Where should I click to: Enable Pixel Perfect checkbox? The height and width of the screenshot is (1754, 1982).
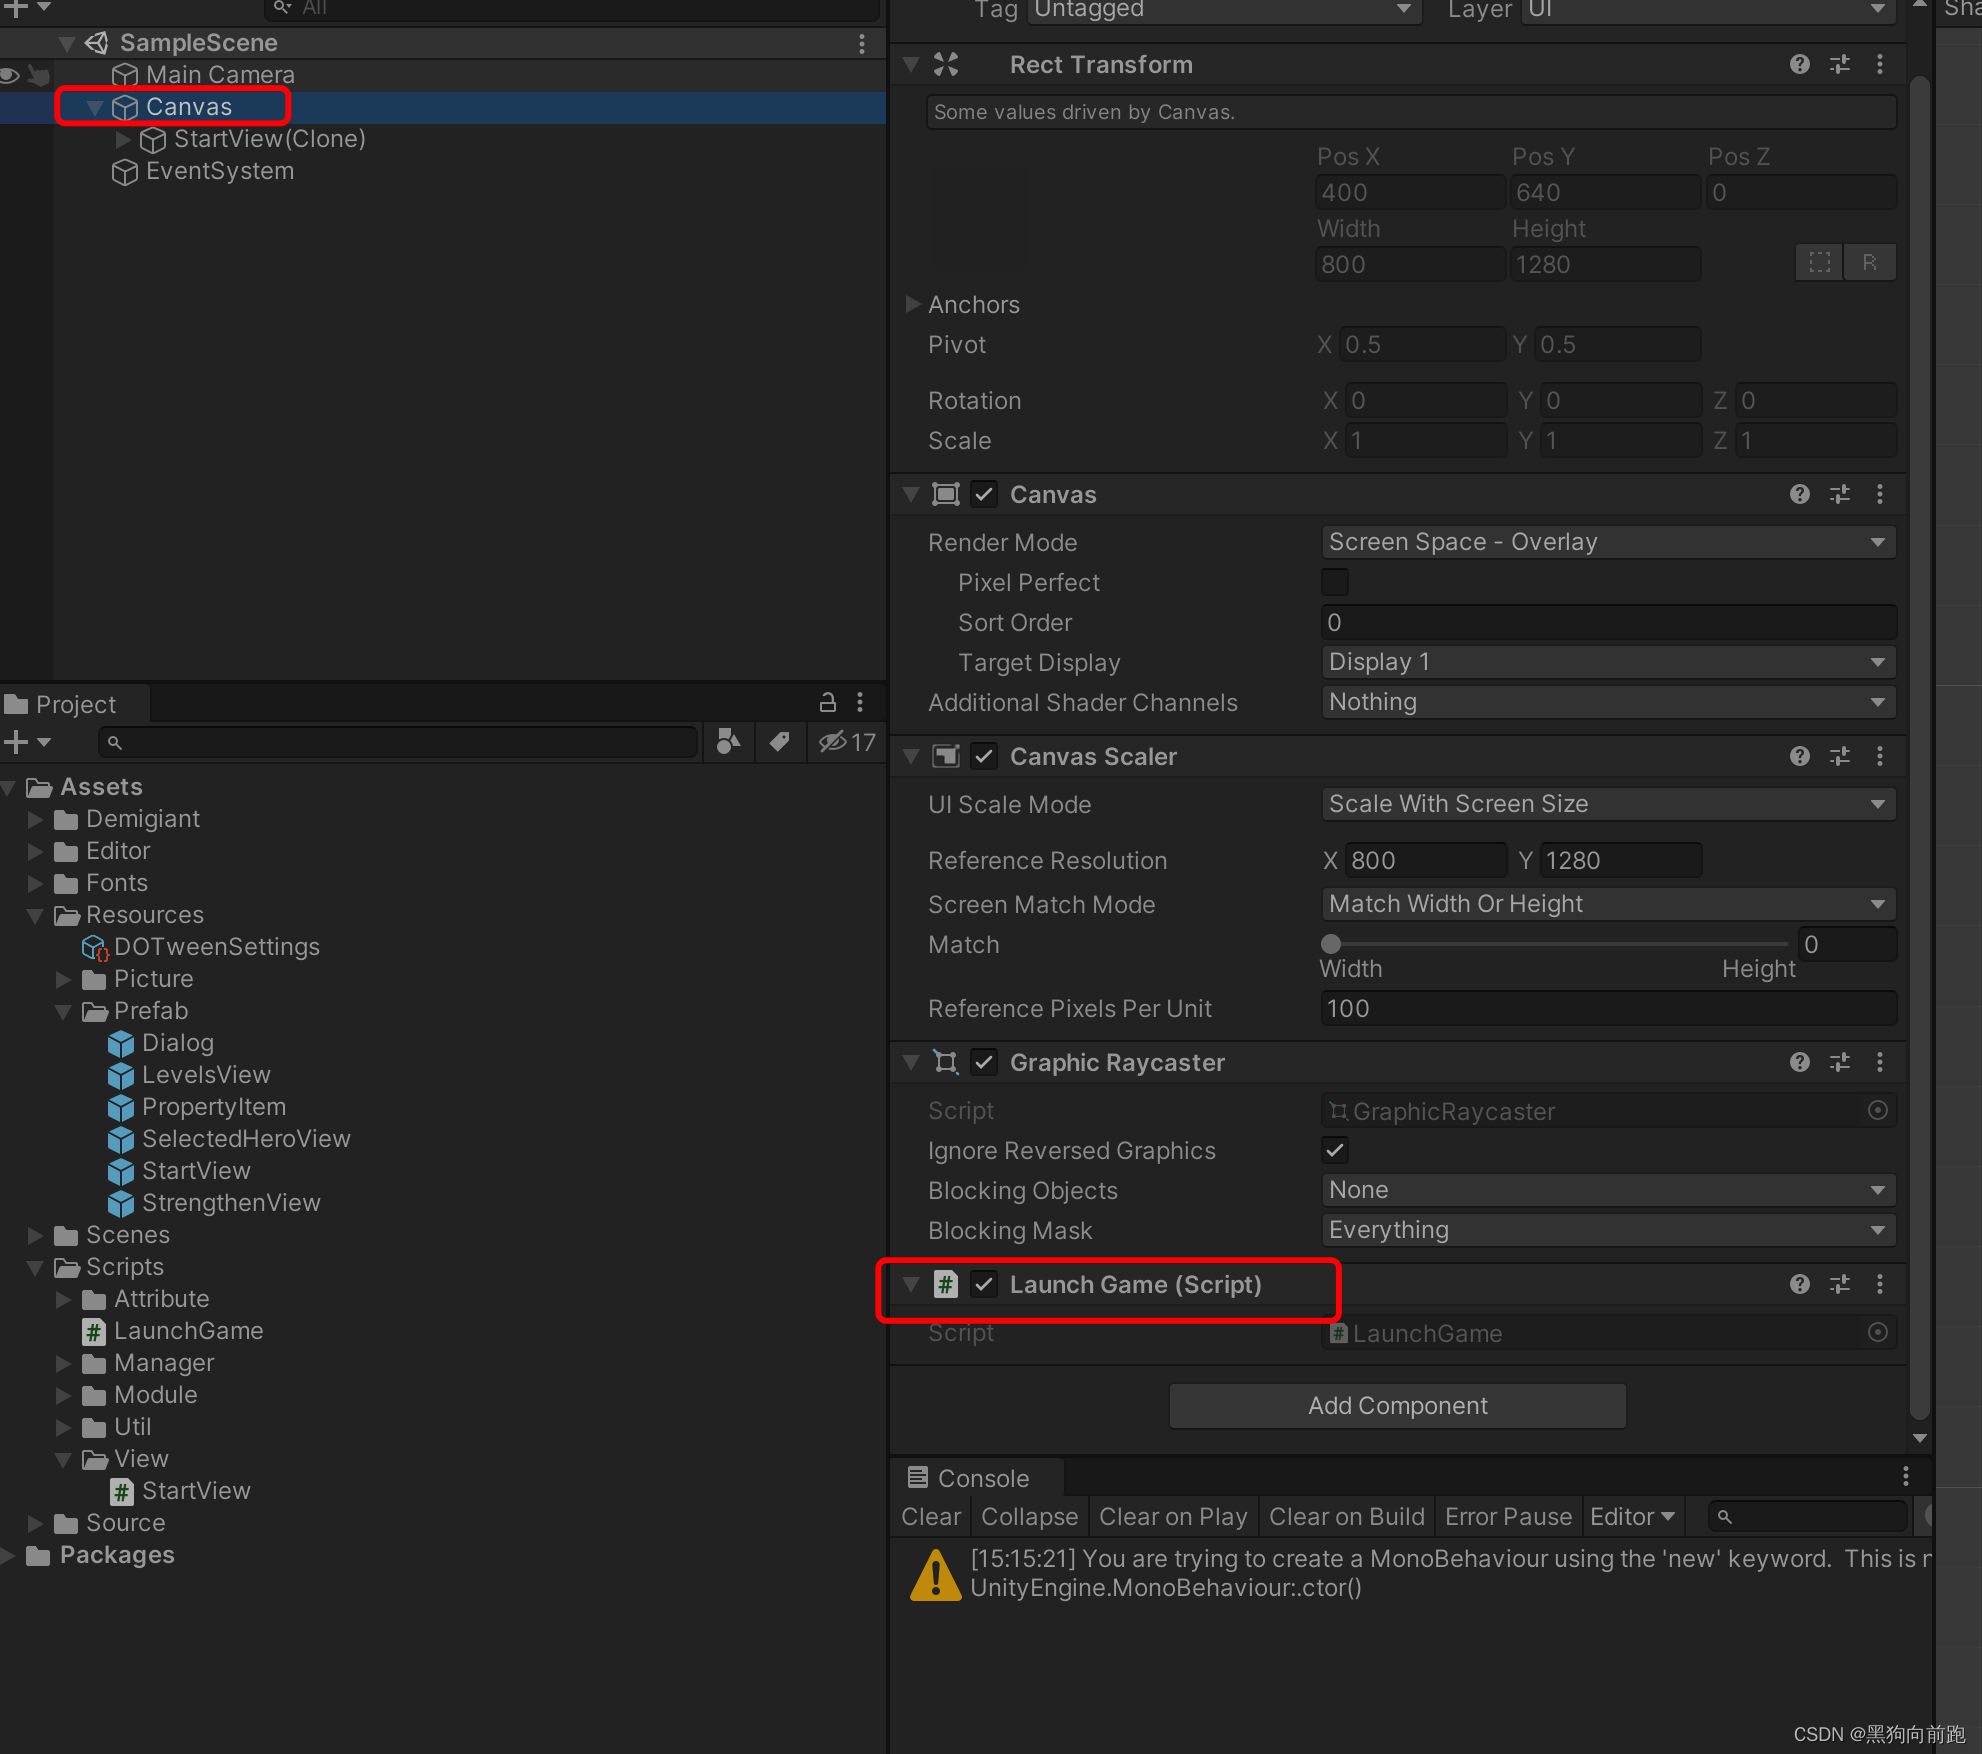[1334, 583]
